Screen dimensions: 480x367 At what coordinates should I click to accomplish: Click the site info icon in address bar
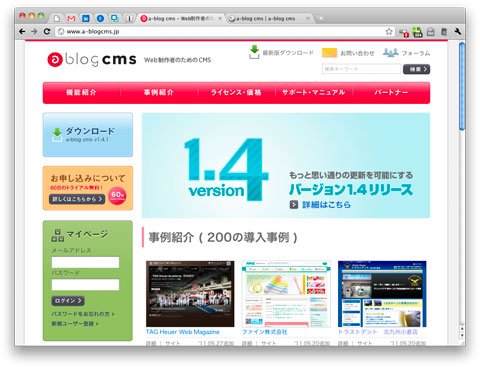(61, 32)
